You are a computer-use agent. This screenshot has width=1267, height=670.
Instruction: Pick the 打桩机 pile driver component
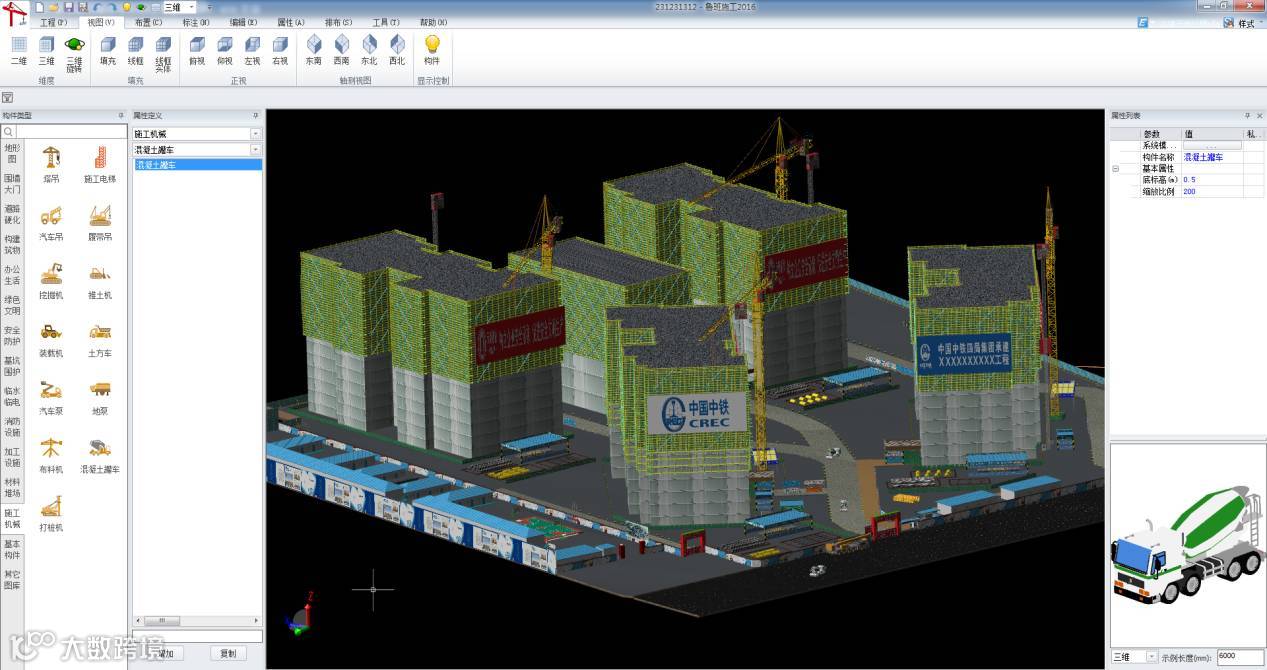(x=51, y=513)
